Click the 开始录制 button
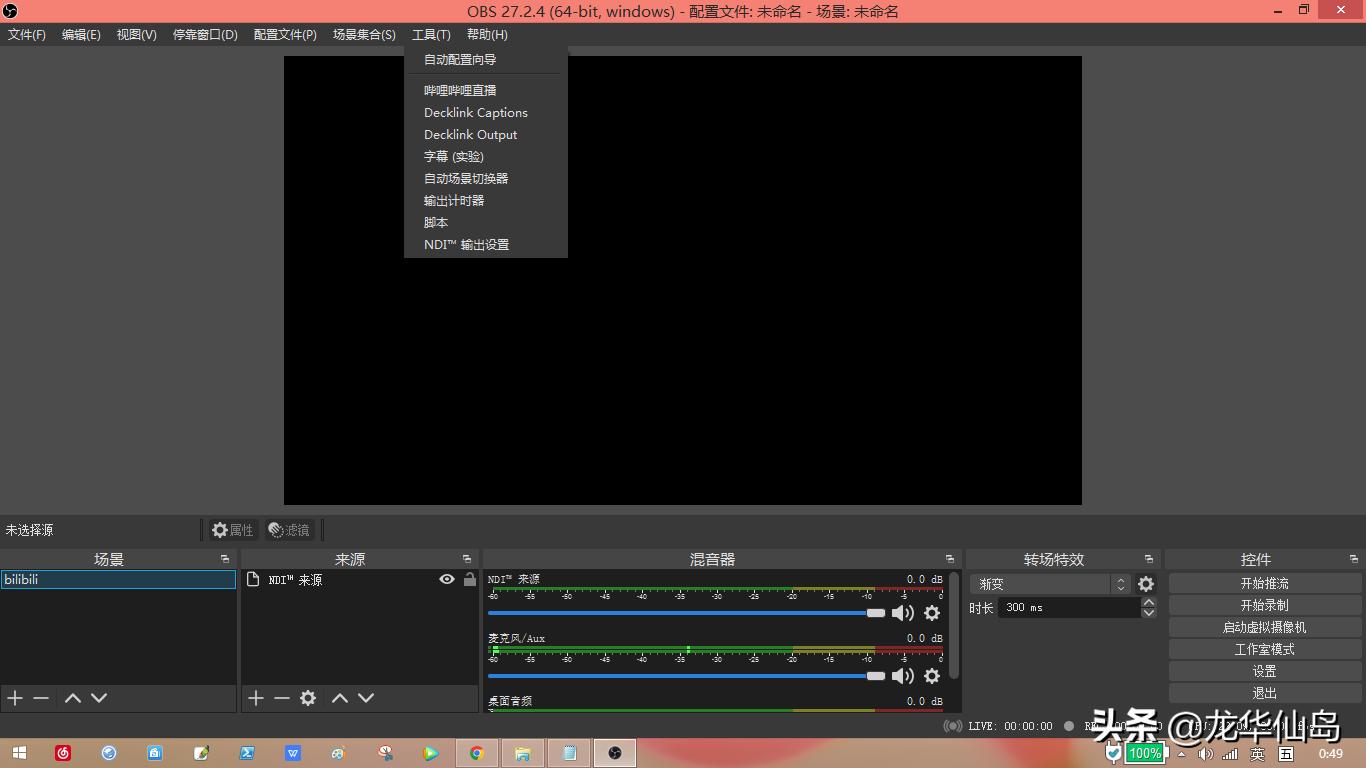The image size is (1366, 768). point(1264,605)
